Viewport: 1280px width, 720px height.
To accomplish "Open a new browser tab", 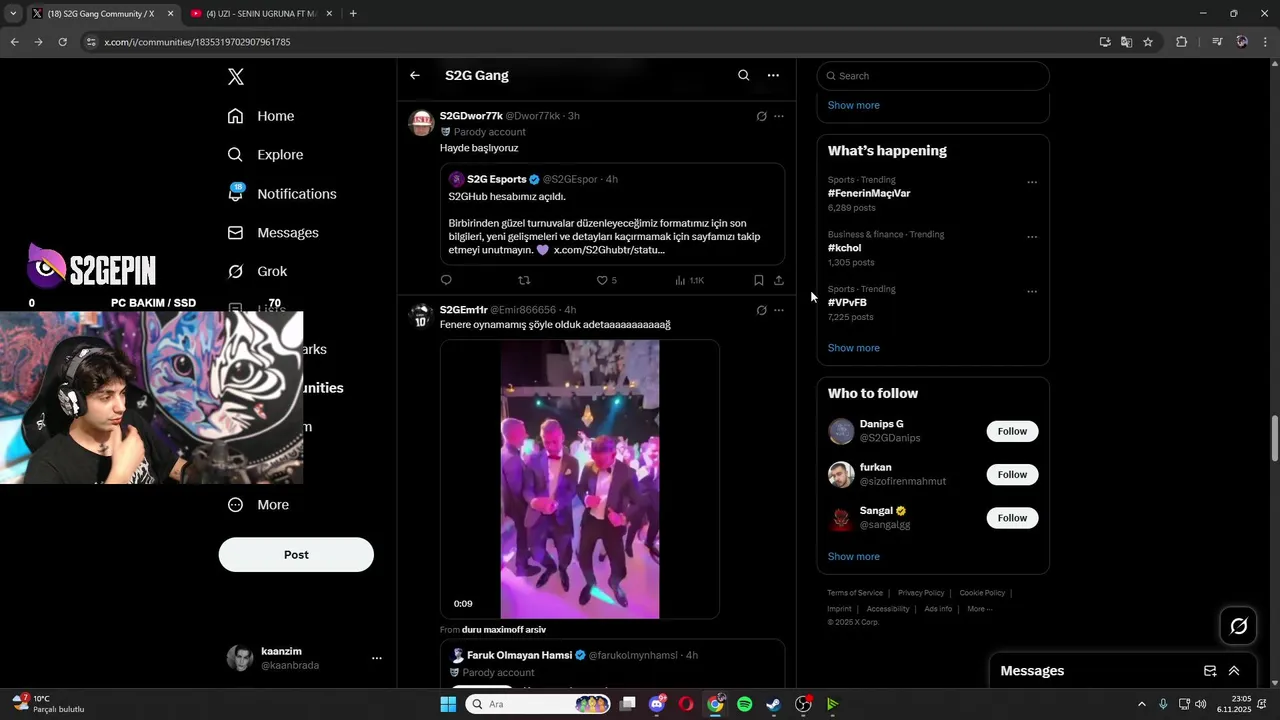I will (353, 14).
